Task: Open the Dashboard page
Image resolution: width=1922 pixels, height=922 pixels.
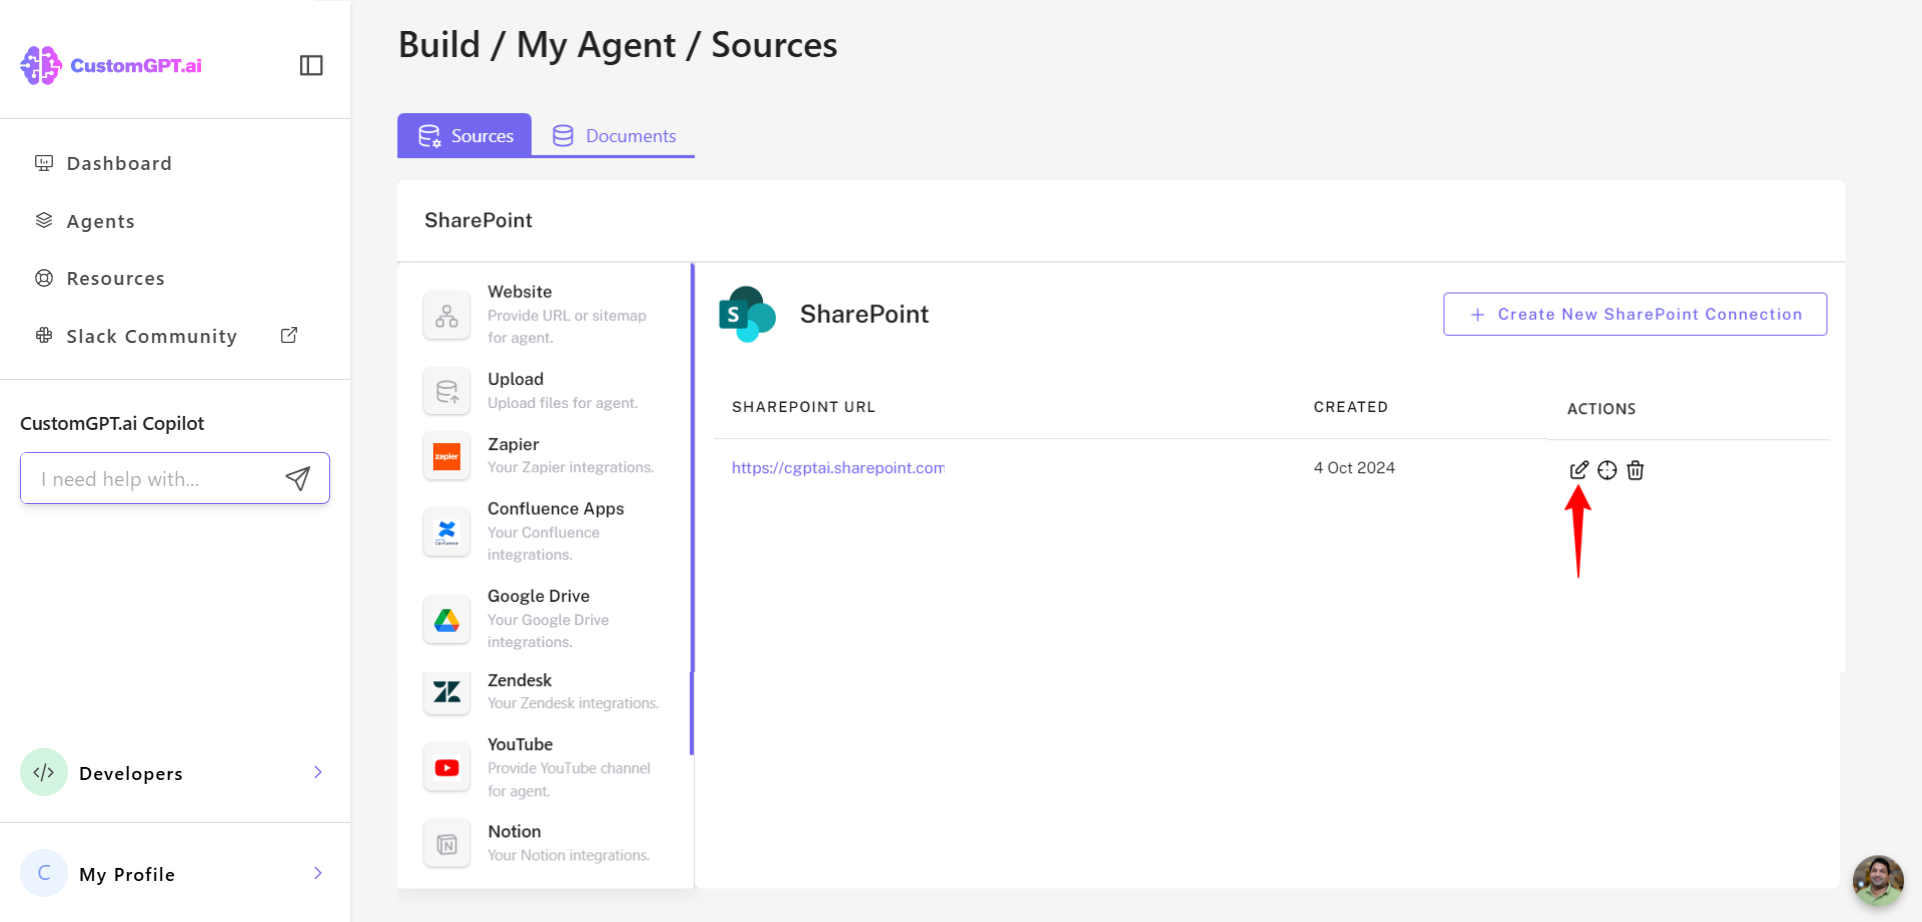Action: tap(119, 163)
